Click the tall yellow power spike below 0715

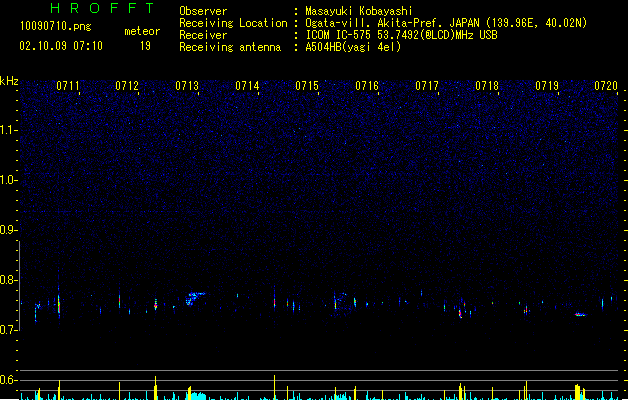tap(275, 388)
